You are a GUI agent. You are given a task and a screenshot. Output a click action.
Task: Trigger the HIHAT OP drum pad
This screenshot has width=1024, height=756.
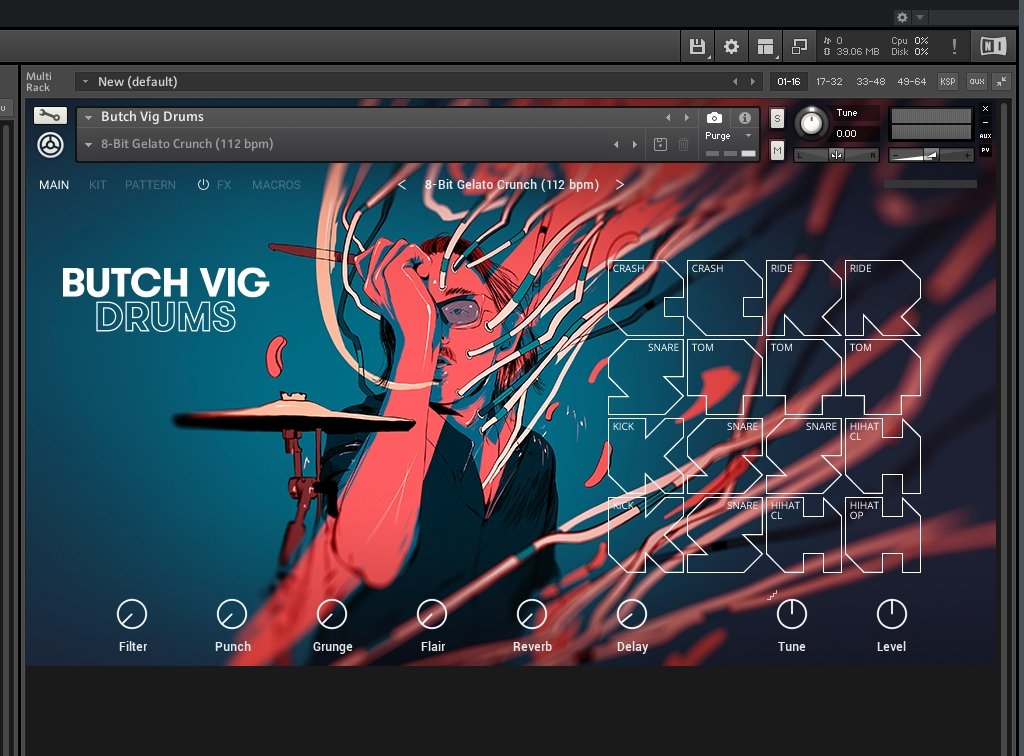(882, 535)
